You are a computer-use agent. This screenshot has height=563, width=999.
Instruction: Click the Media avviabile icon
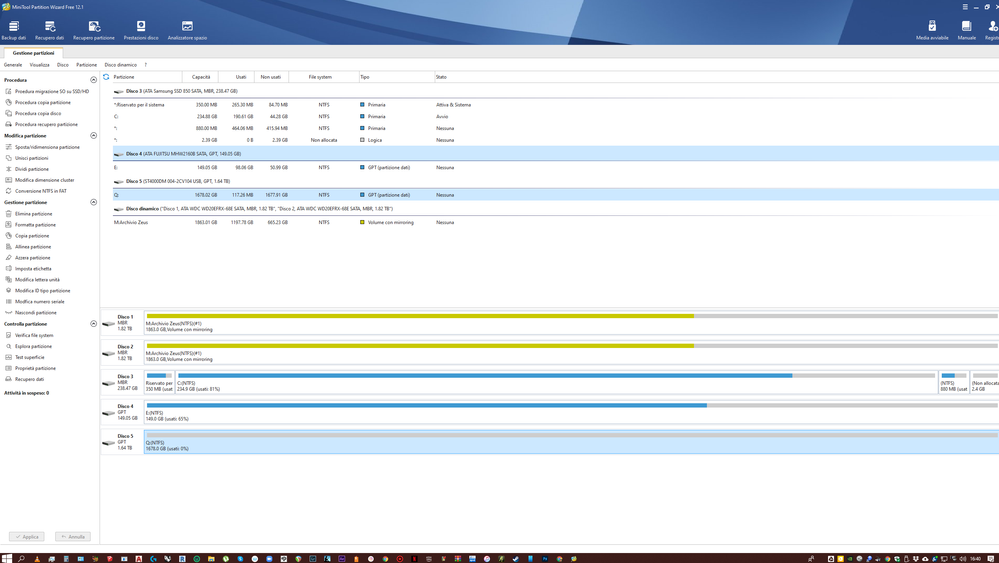point(932,30)
